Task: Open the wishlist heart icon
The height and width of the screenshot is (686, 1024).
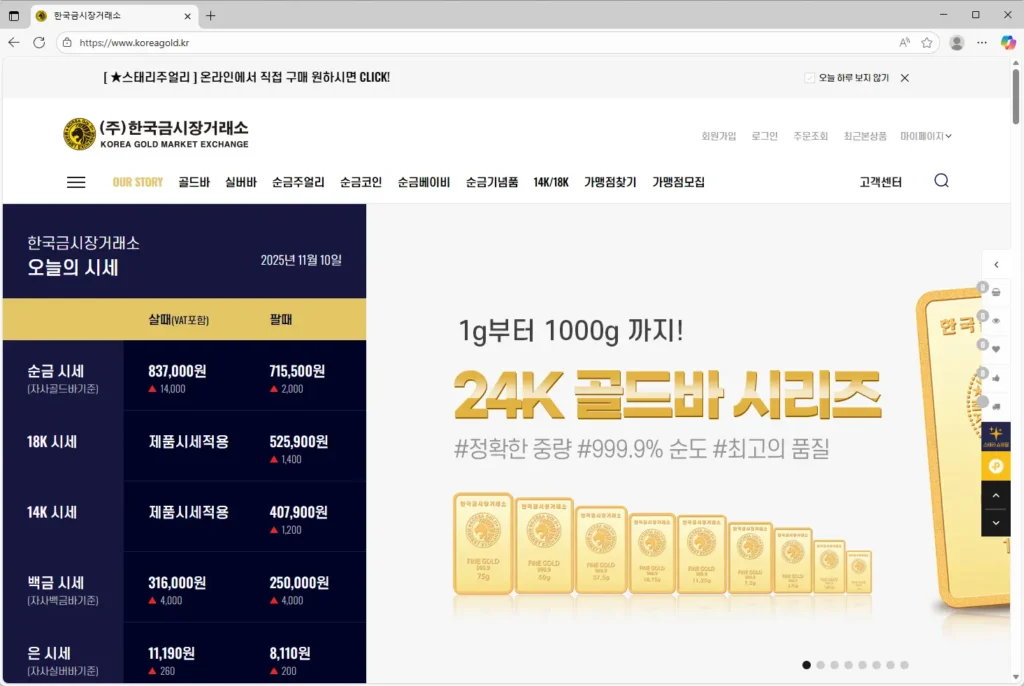Action: pos(995,348)
